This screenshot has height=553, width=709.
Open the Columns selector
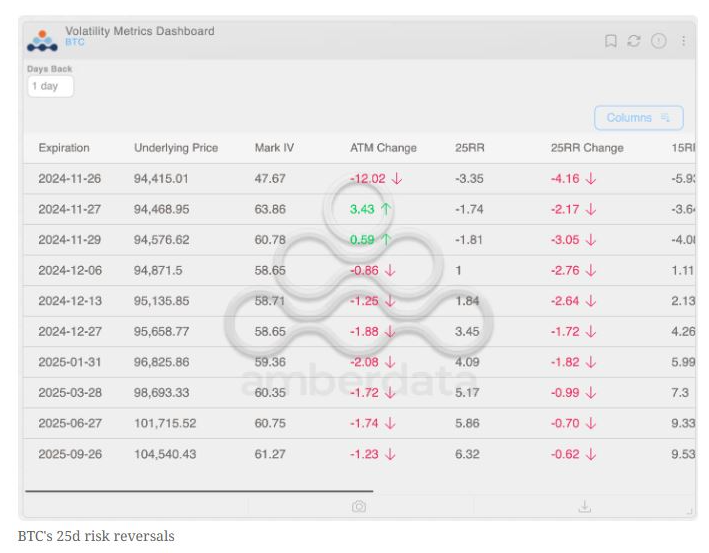pos(638,118)
